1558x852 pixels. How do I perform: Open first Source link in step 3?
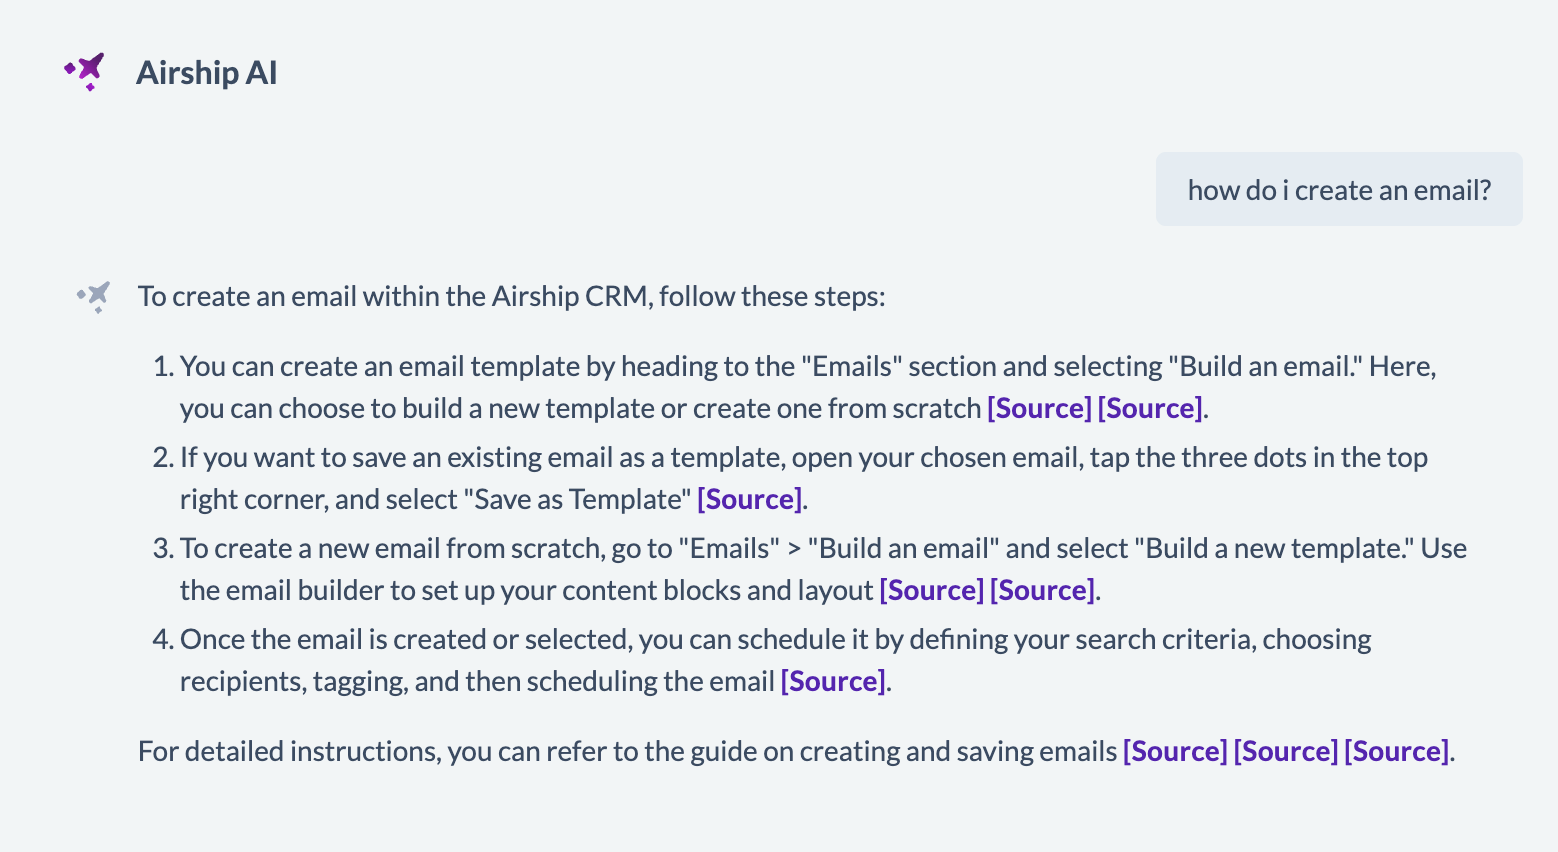click(x=931, y=590)
